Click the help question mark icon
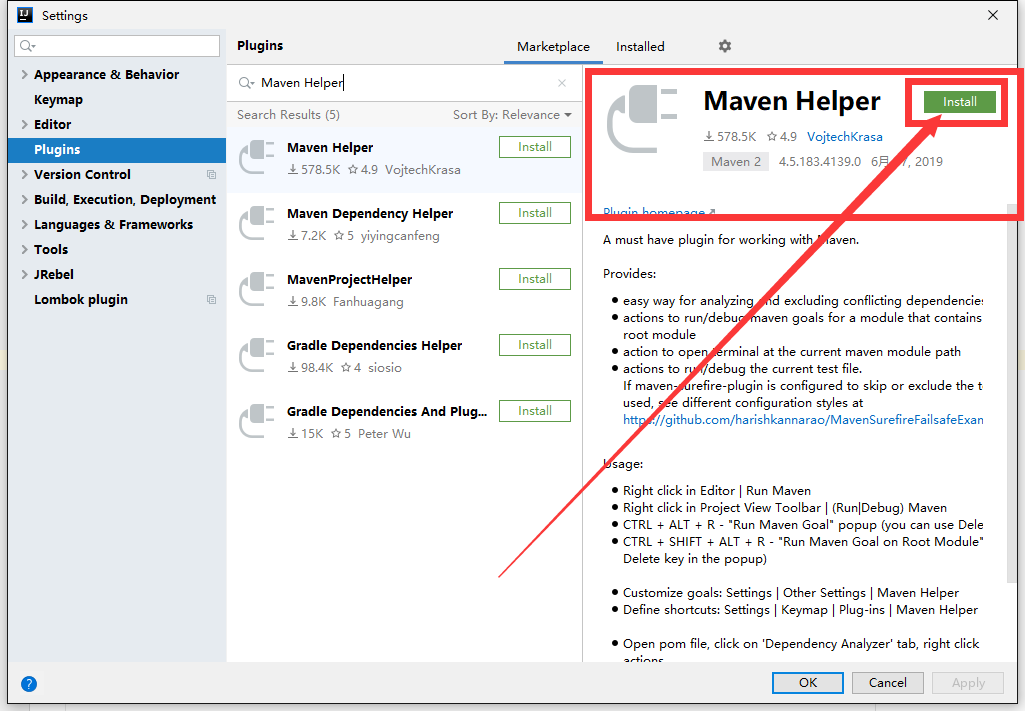Image resolution: width=1025 pixels, height=711 pixels. (x=28, y=684)
